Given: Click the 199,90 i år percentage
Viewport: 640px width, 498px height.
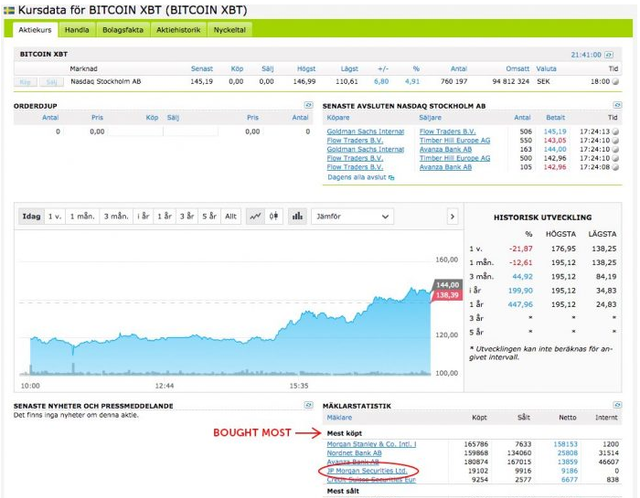Looking at the screenshot, I should [520, 291].
